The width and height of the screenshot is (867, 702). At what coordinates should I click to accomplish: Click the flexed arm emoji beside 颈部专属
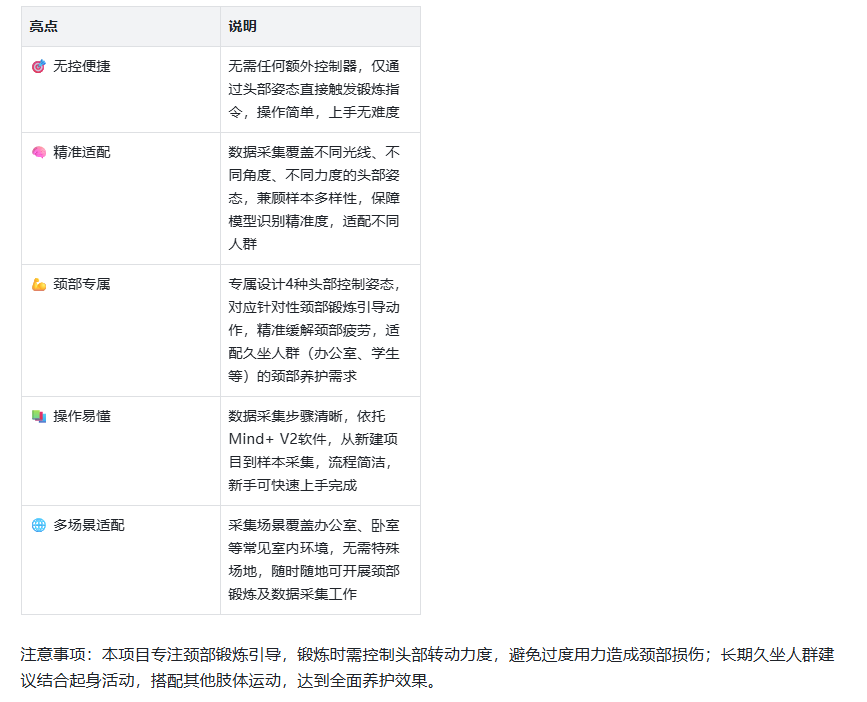coord(39,285)
